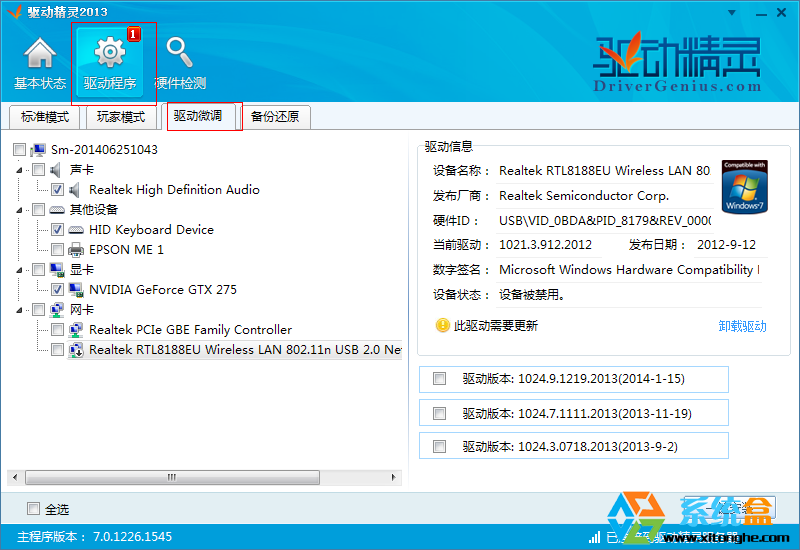Select driver version 1024.3.0718.2013 checkbox
800x550 pixels.
pyautogui.click(x=439, y=446)
